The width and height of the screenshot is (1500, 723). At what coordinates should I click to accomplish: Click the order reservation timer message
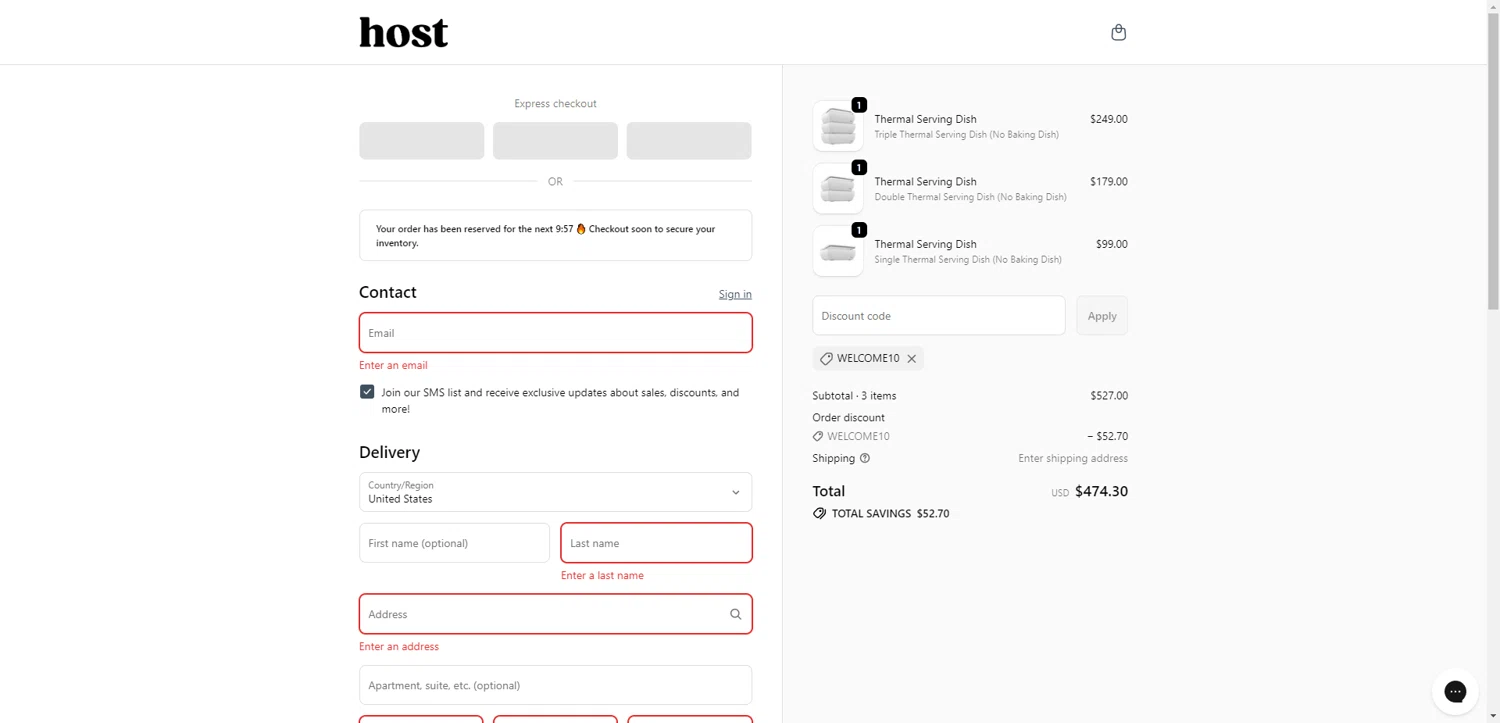point(555,235)
